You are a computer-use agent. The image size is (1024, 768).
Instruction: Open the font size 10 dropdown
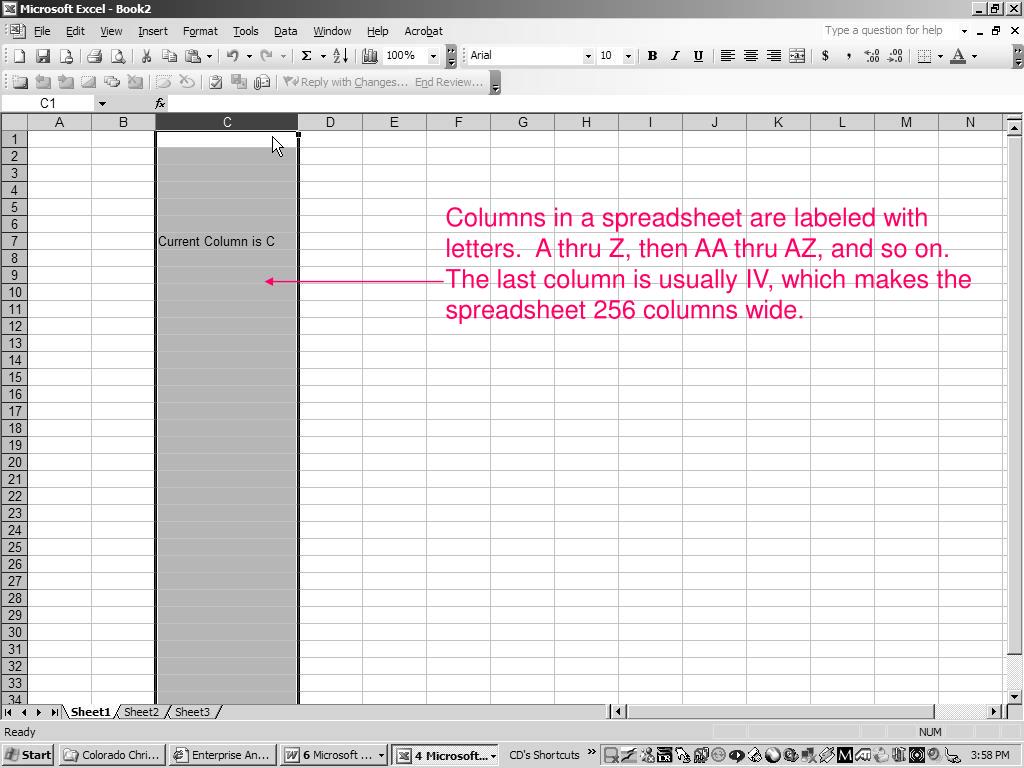pyautogui.click(x=628, y=56)
